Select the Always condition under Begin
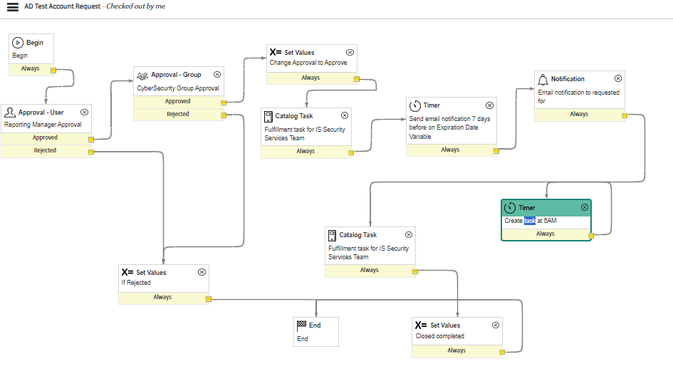673x386 pixels. (31, 69)
